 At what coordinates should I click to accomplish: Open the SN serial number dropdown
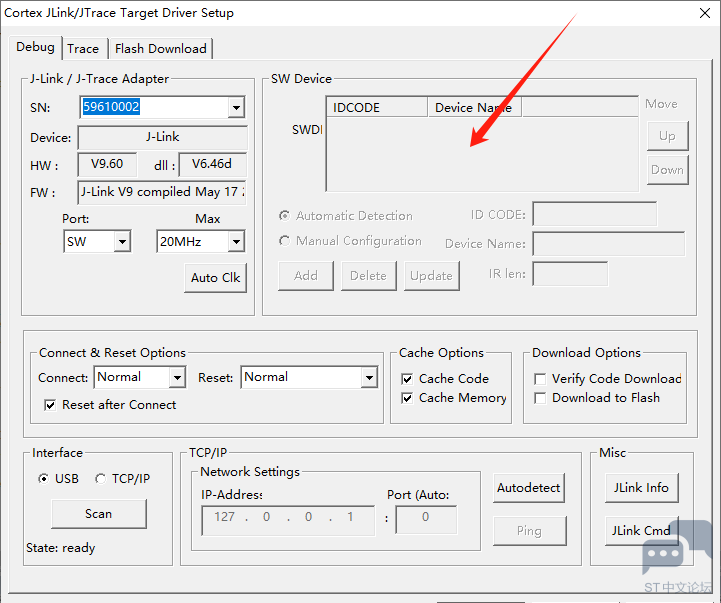236,108
